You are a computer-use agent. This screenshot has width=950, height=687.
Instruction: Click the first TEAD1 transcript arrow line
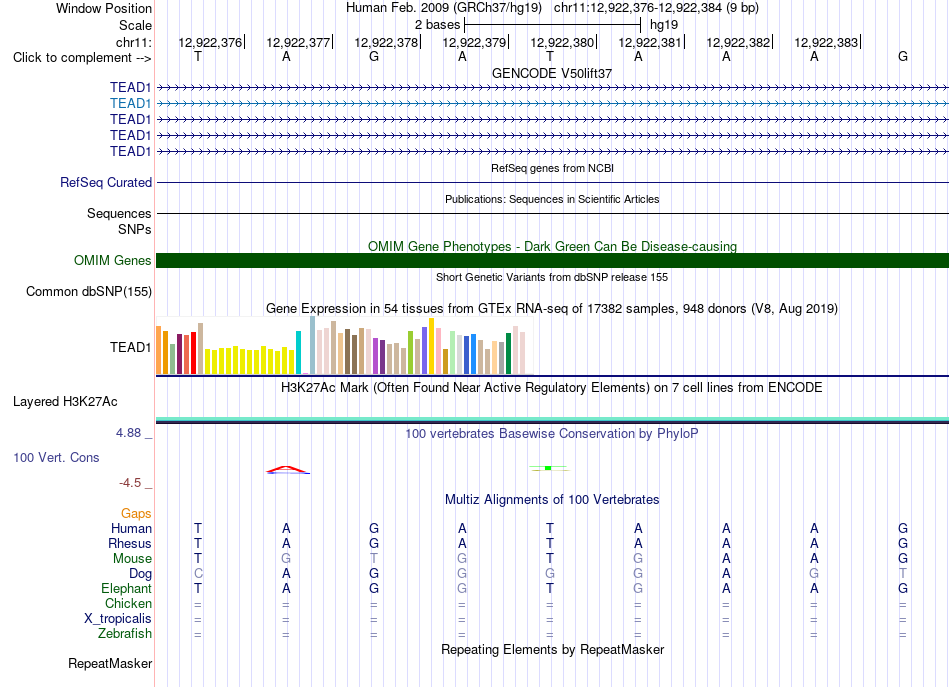[x=552, y=88]
